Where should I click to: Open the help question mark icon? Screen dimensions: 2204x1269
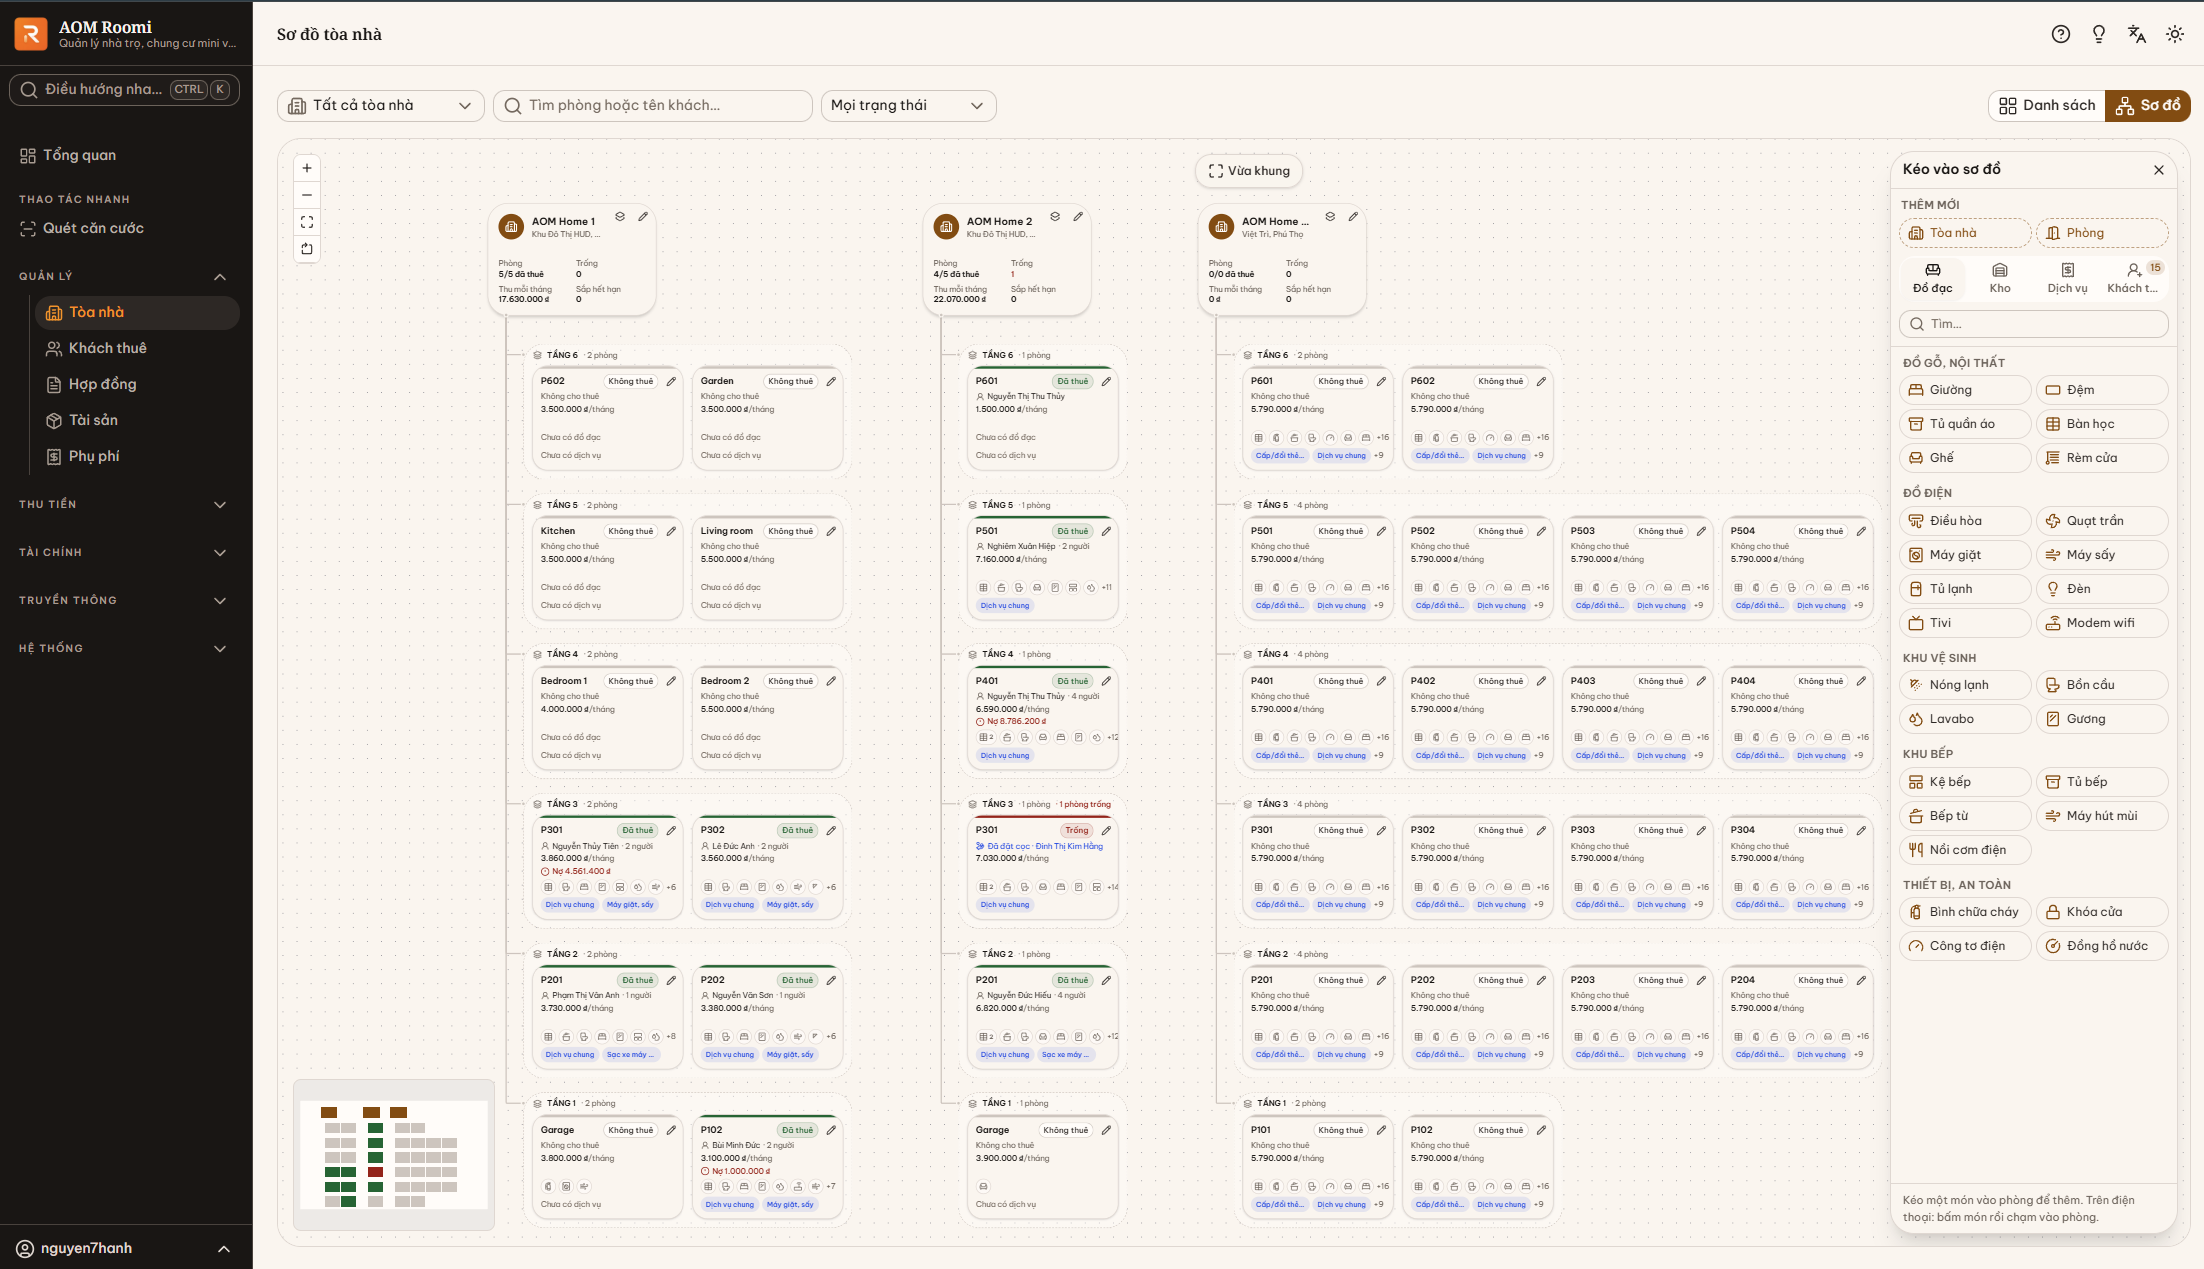pos(2061,34)
